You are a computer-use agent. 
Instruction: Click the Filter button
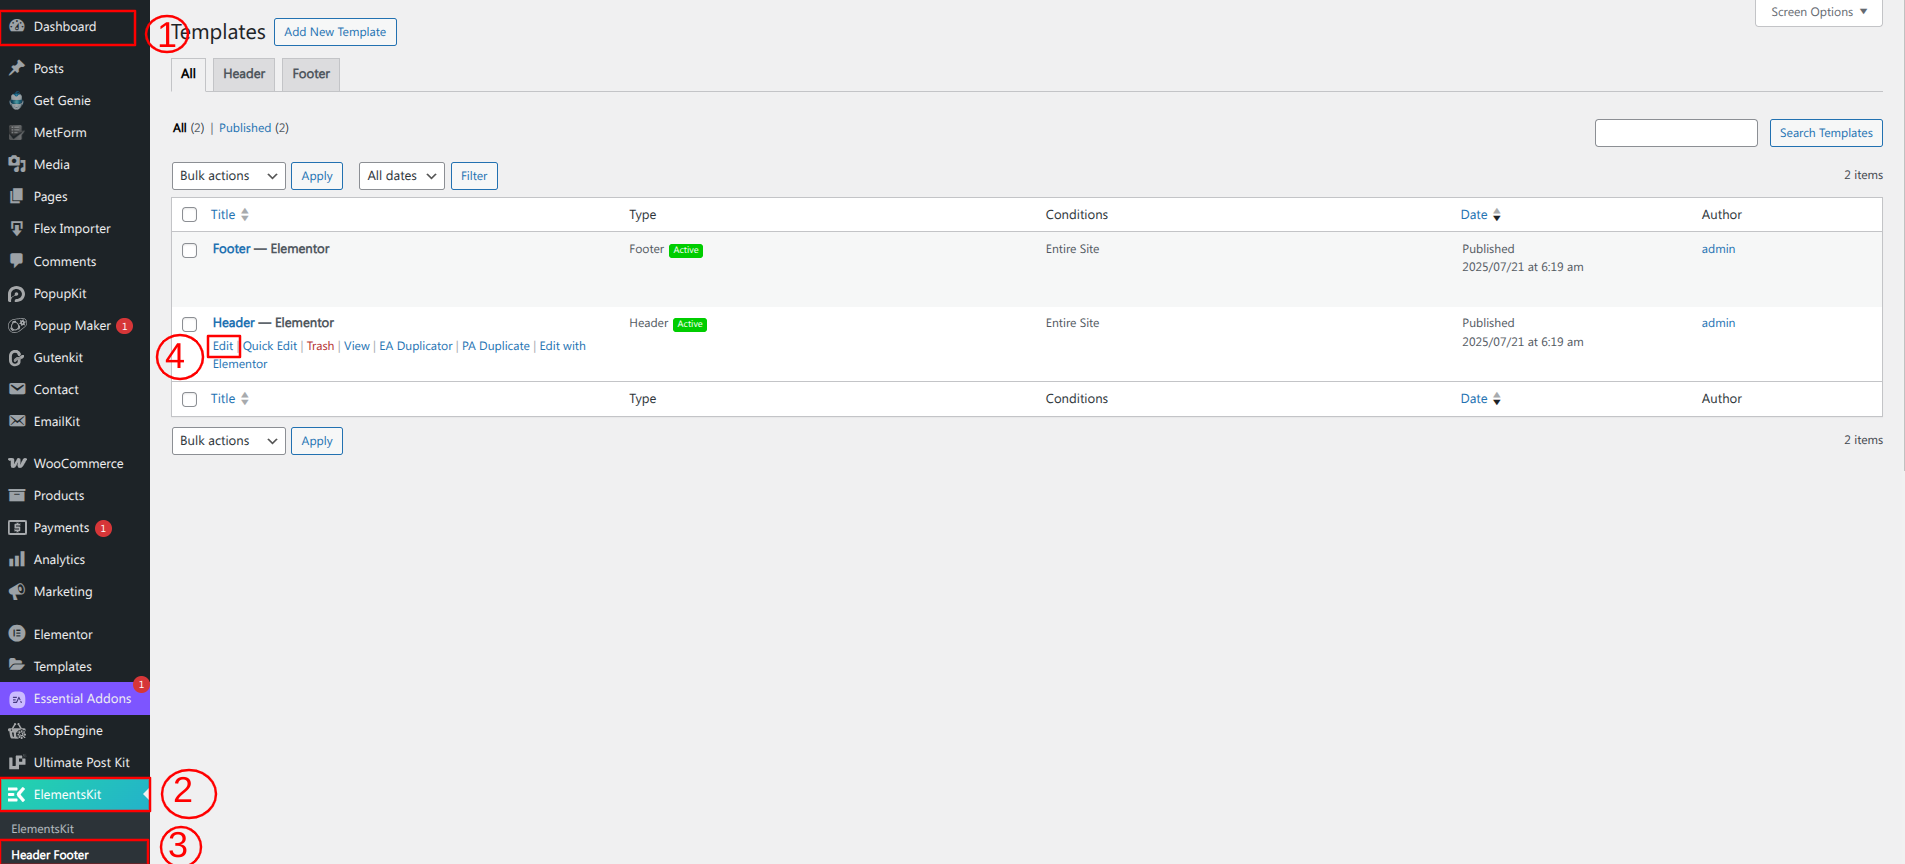click(x=474, y=176)
